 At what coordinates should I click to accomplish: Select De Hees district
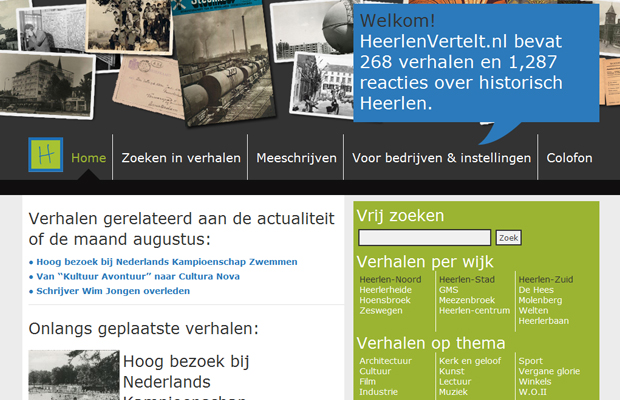tap(536, 290)
